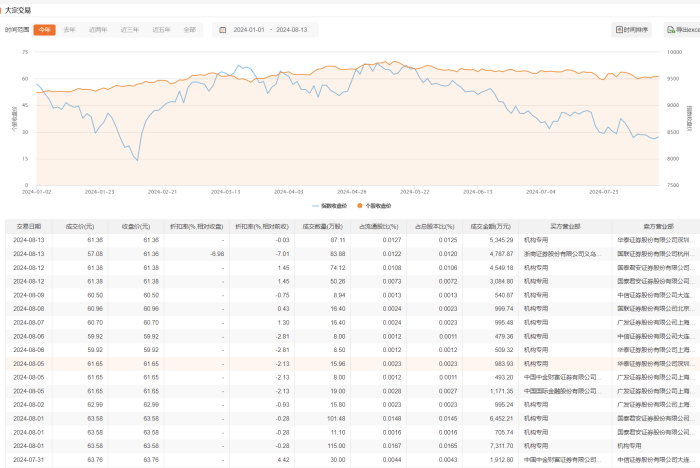The width and height of the screenshot is (700, 468).
Task: Select the 2024-08-05 highlighted table row date
Action: (x=28, y=363)
